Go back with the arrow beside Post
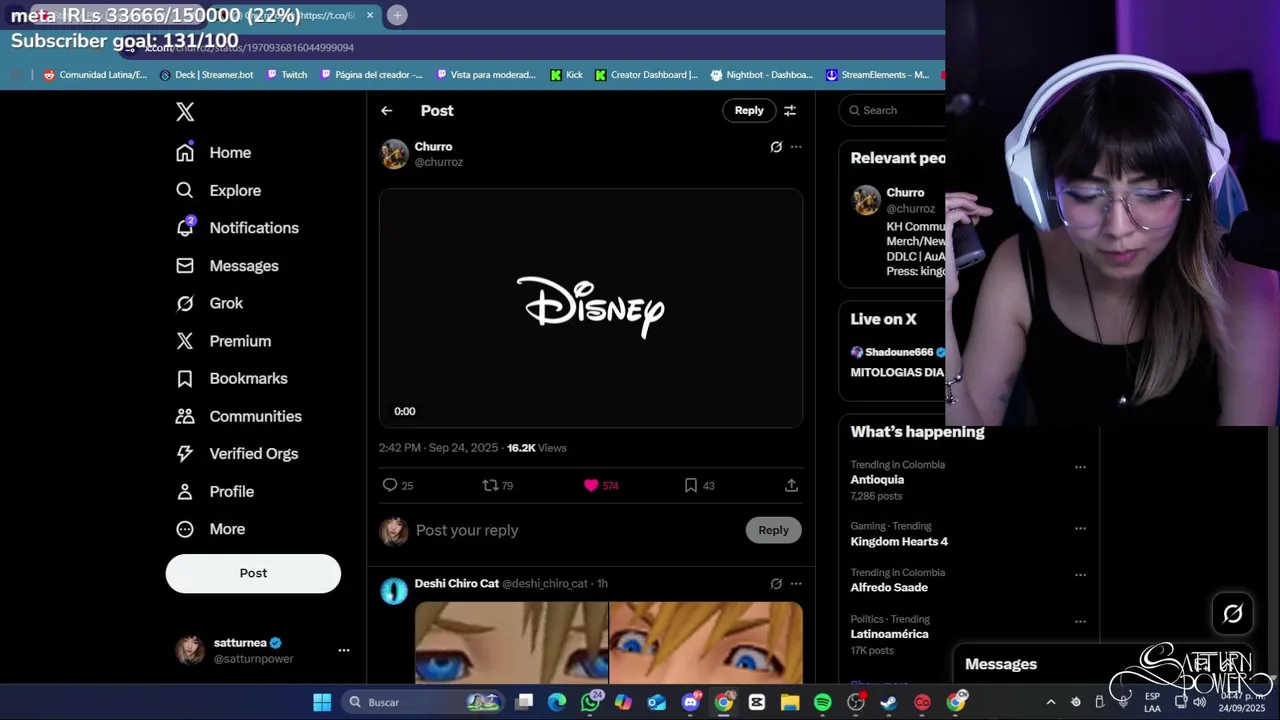The image size is (1280, 720). tap(387, 111)
